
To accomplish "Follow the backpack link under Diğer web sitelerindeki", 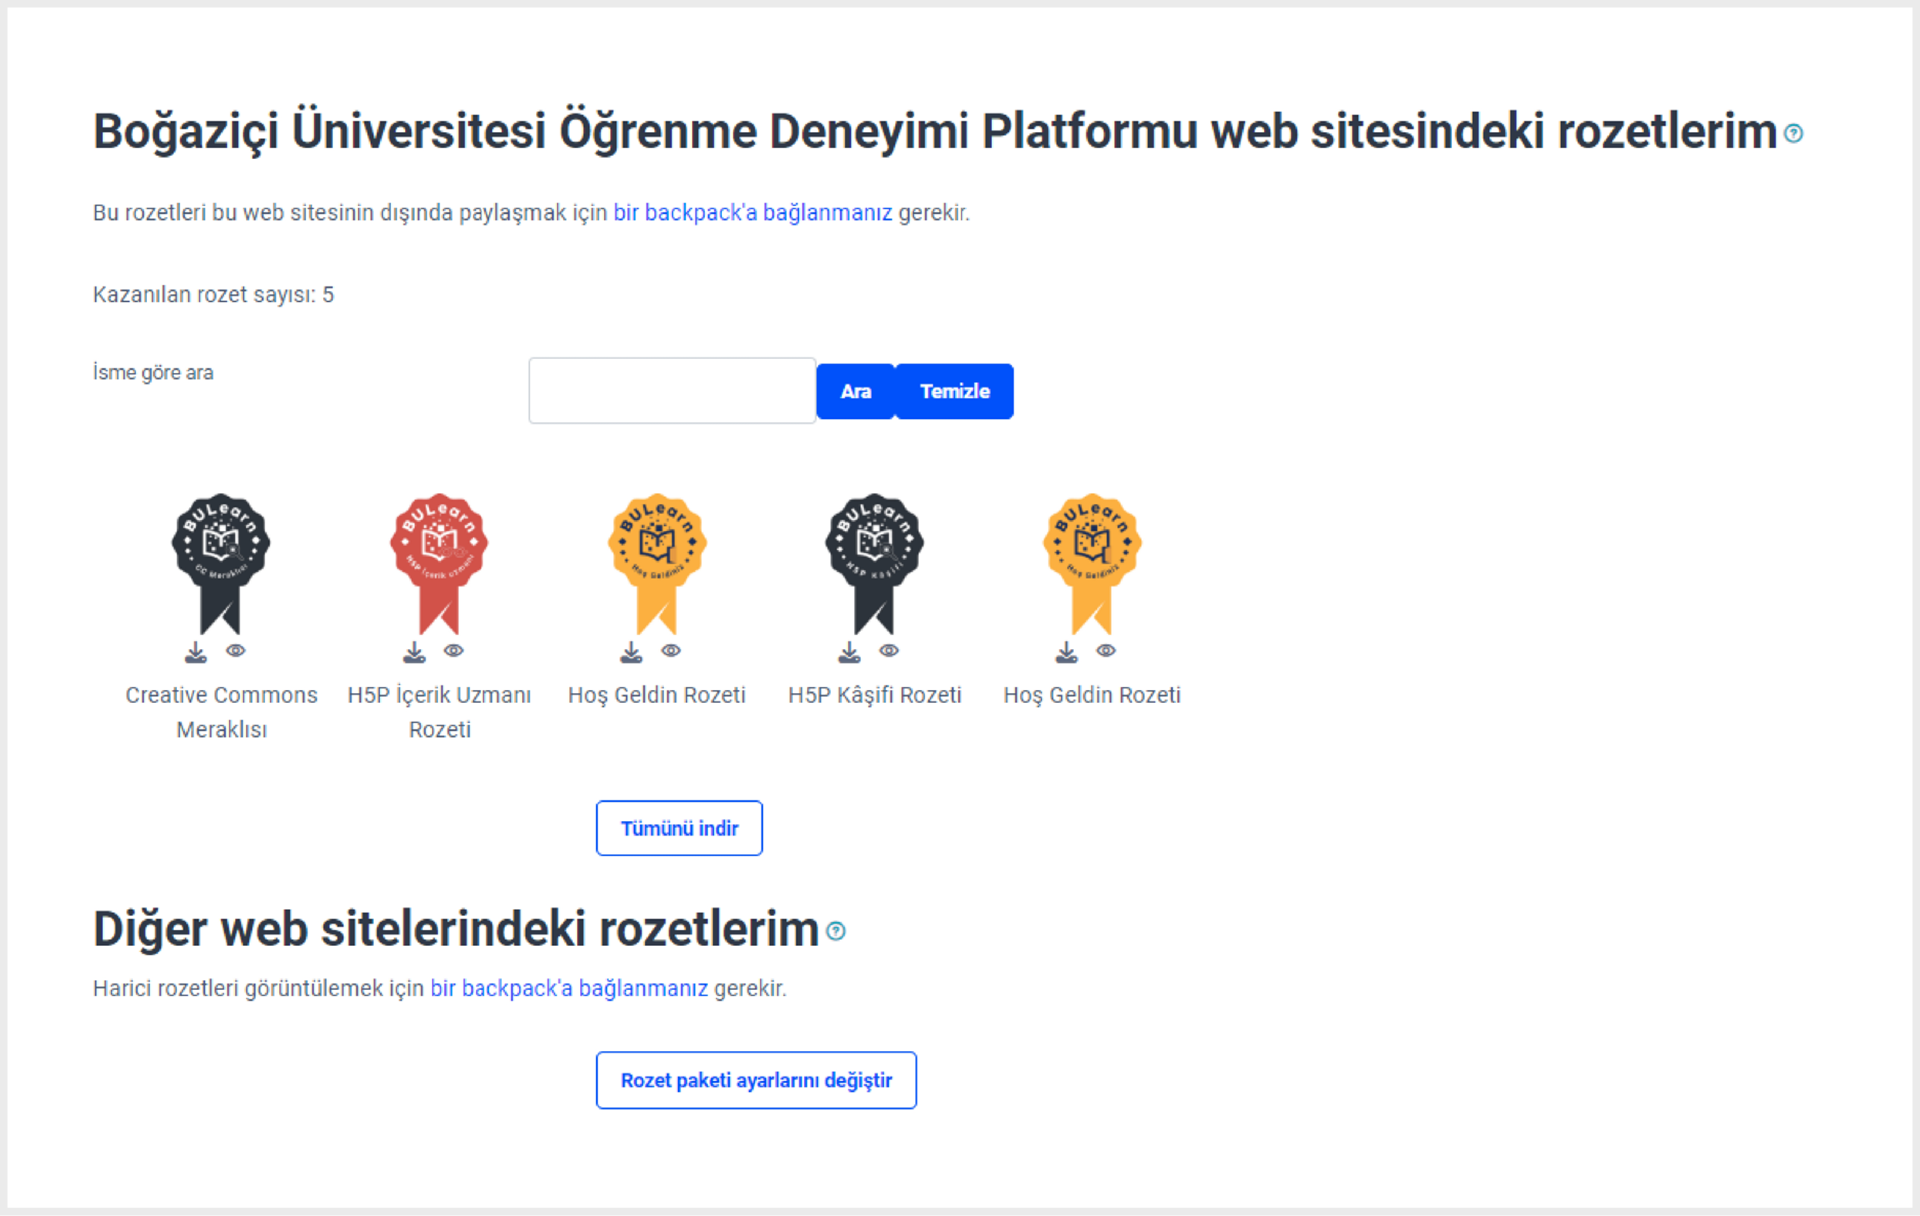I will point(569,989).
